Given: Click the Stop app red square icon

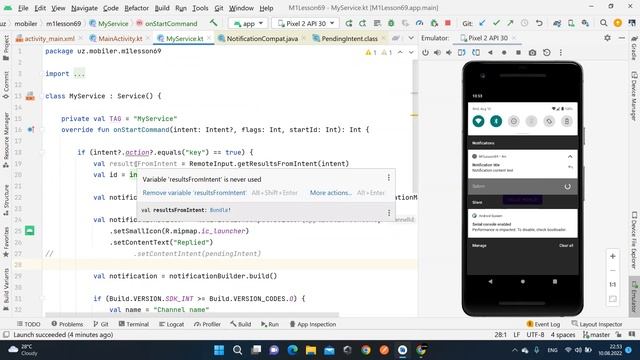Looking at the screenshot, I should [448, 23].
